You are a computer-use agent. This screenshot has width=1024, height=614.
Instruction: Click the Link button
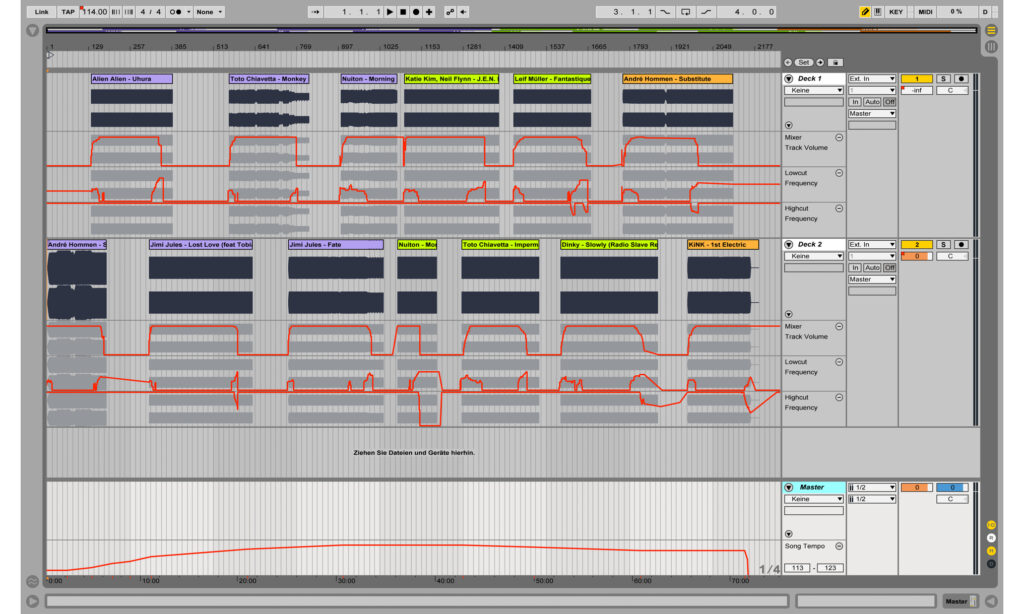41,12
